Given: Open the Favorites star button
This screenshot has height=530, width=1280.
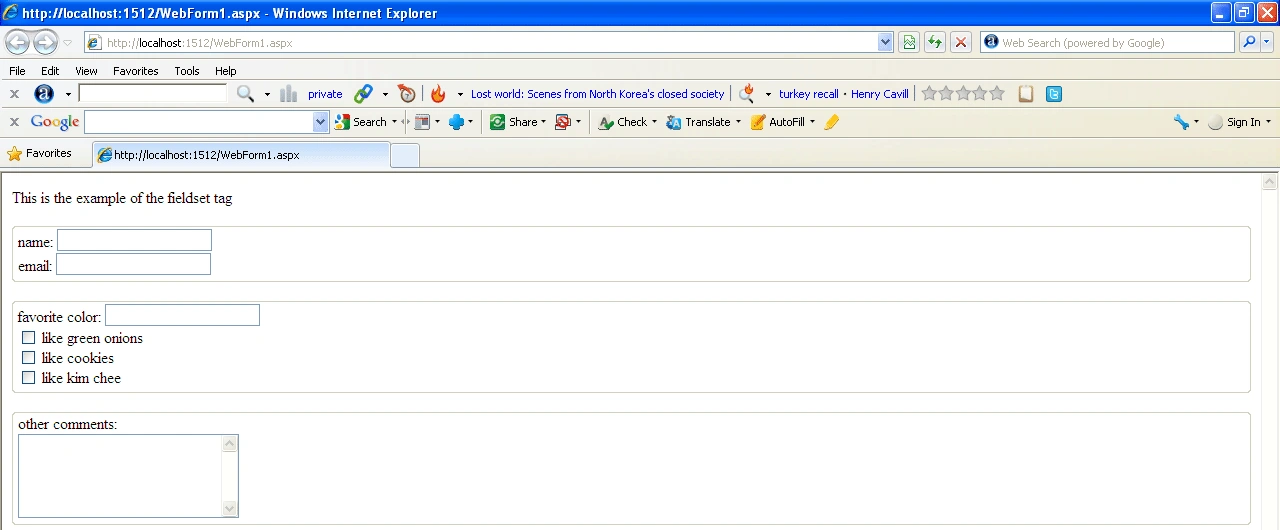Looking at the screenshot, I should click(40, 154).
